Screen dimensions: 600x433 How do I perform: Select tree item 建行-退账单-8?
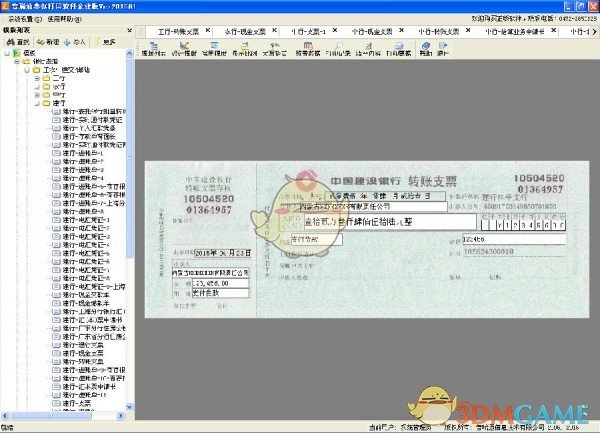83,212
